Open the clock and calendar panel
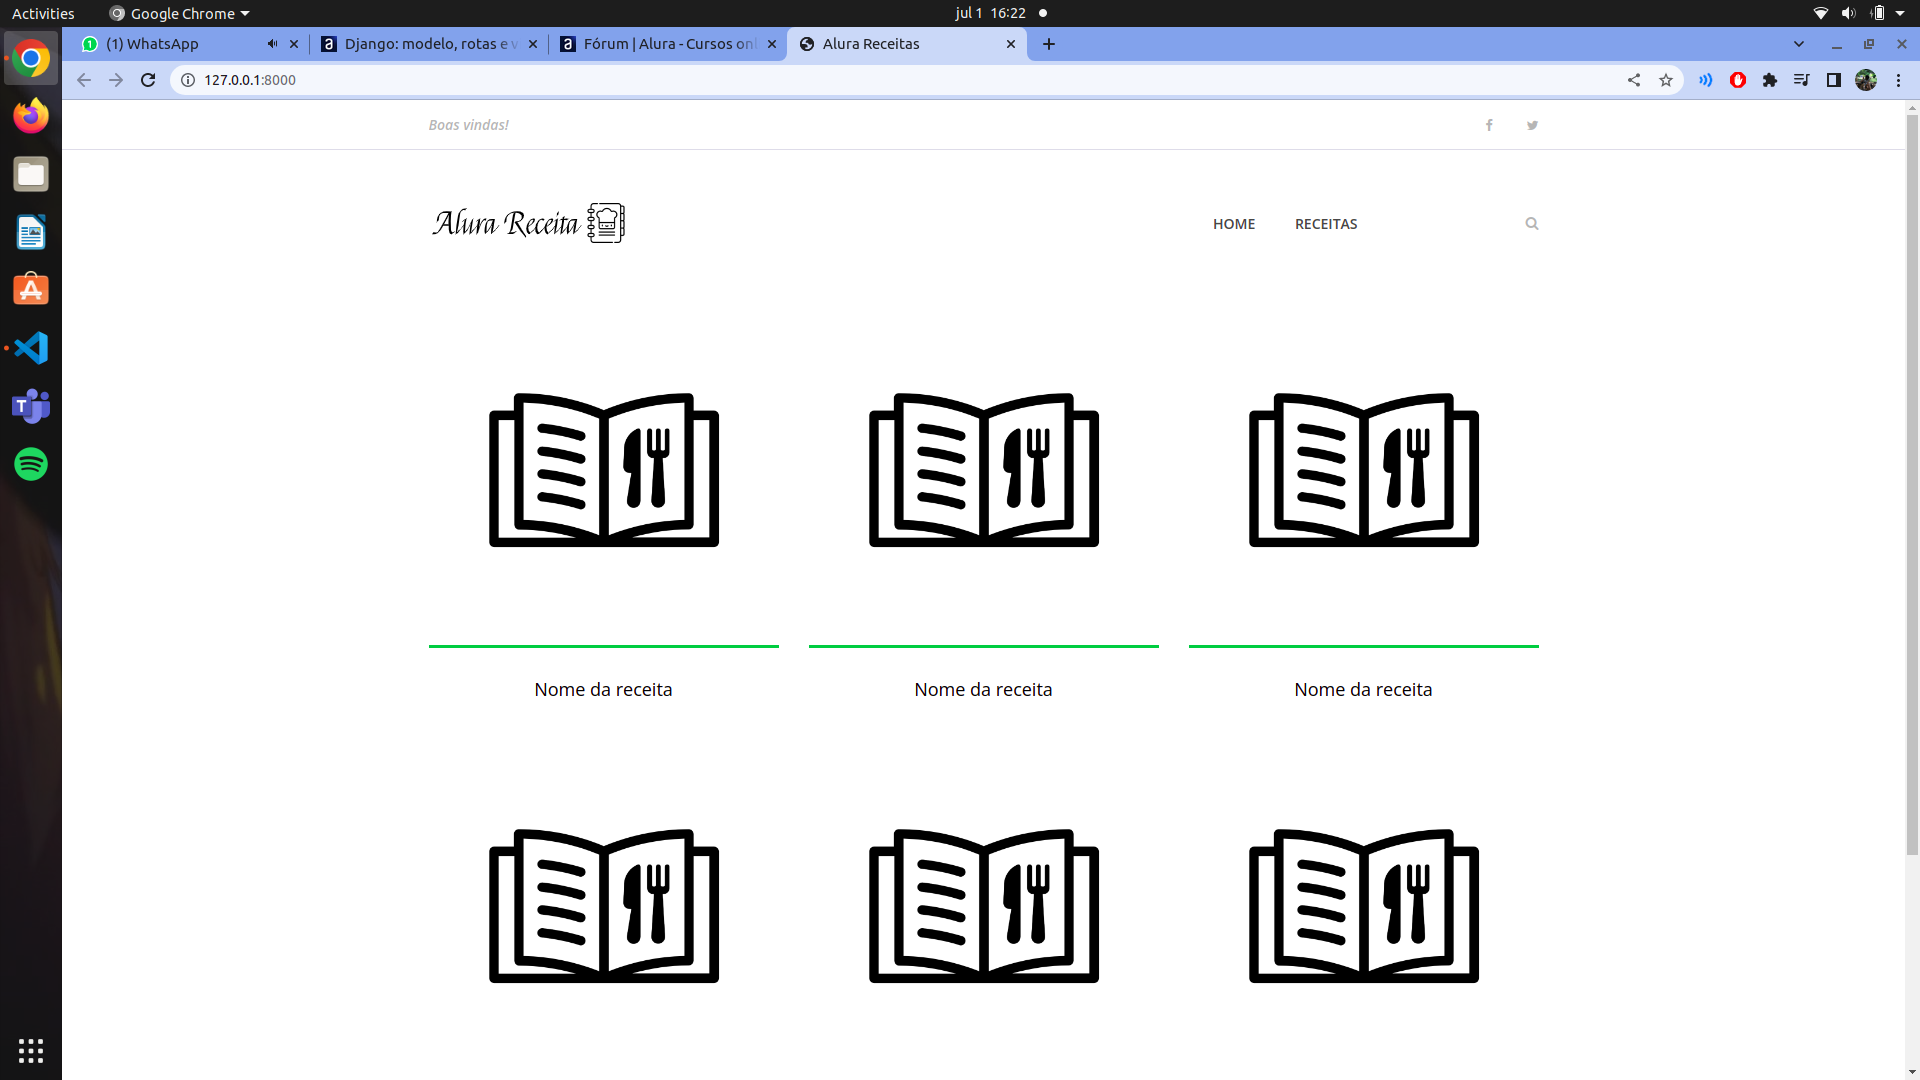1920x1080 pixels. coord(990,13)
